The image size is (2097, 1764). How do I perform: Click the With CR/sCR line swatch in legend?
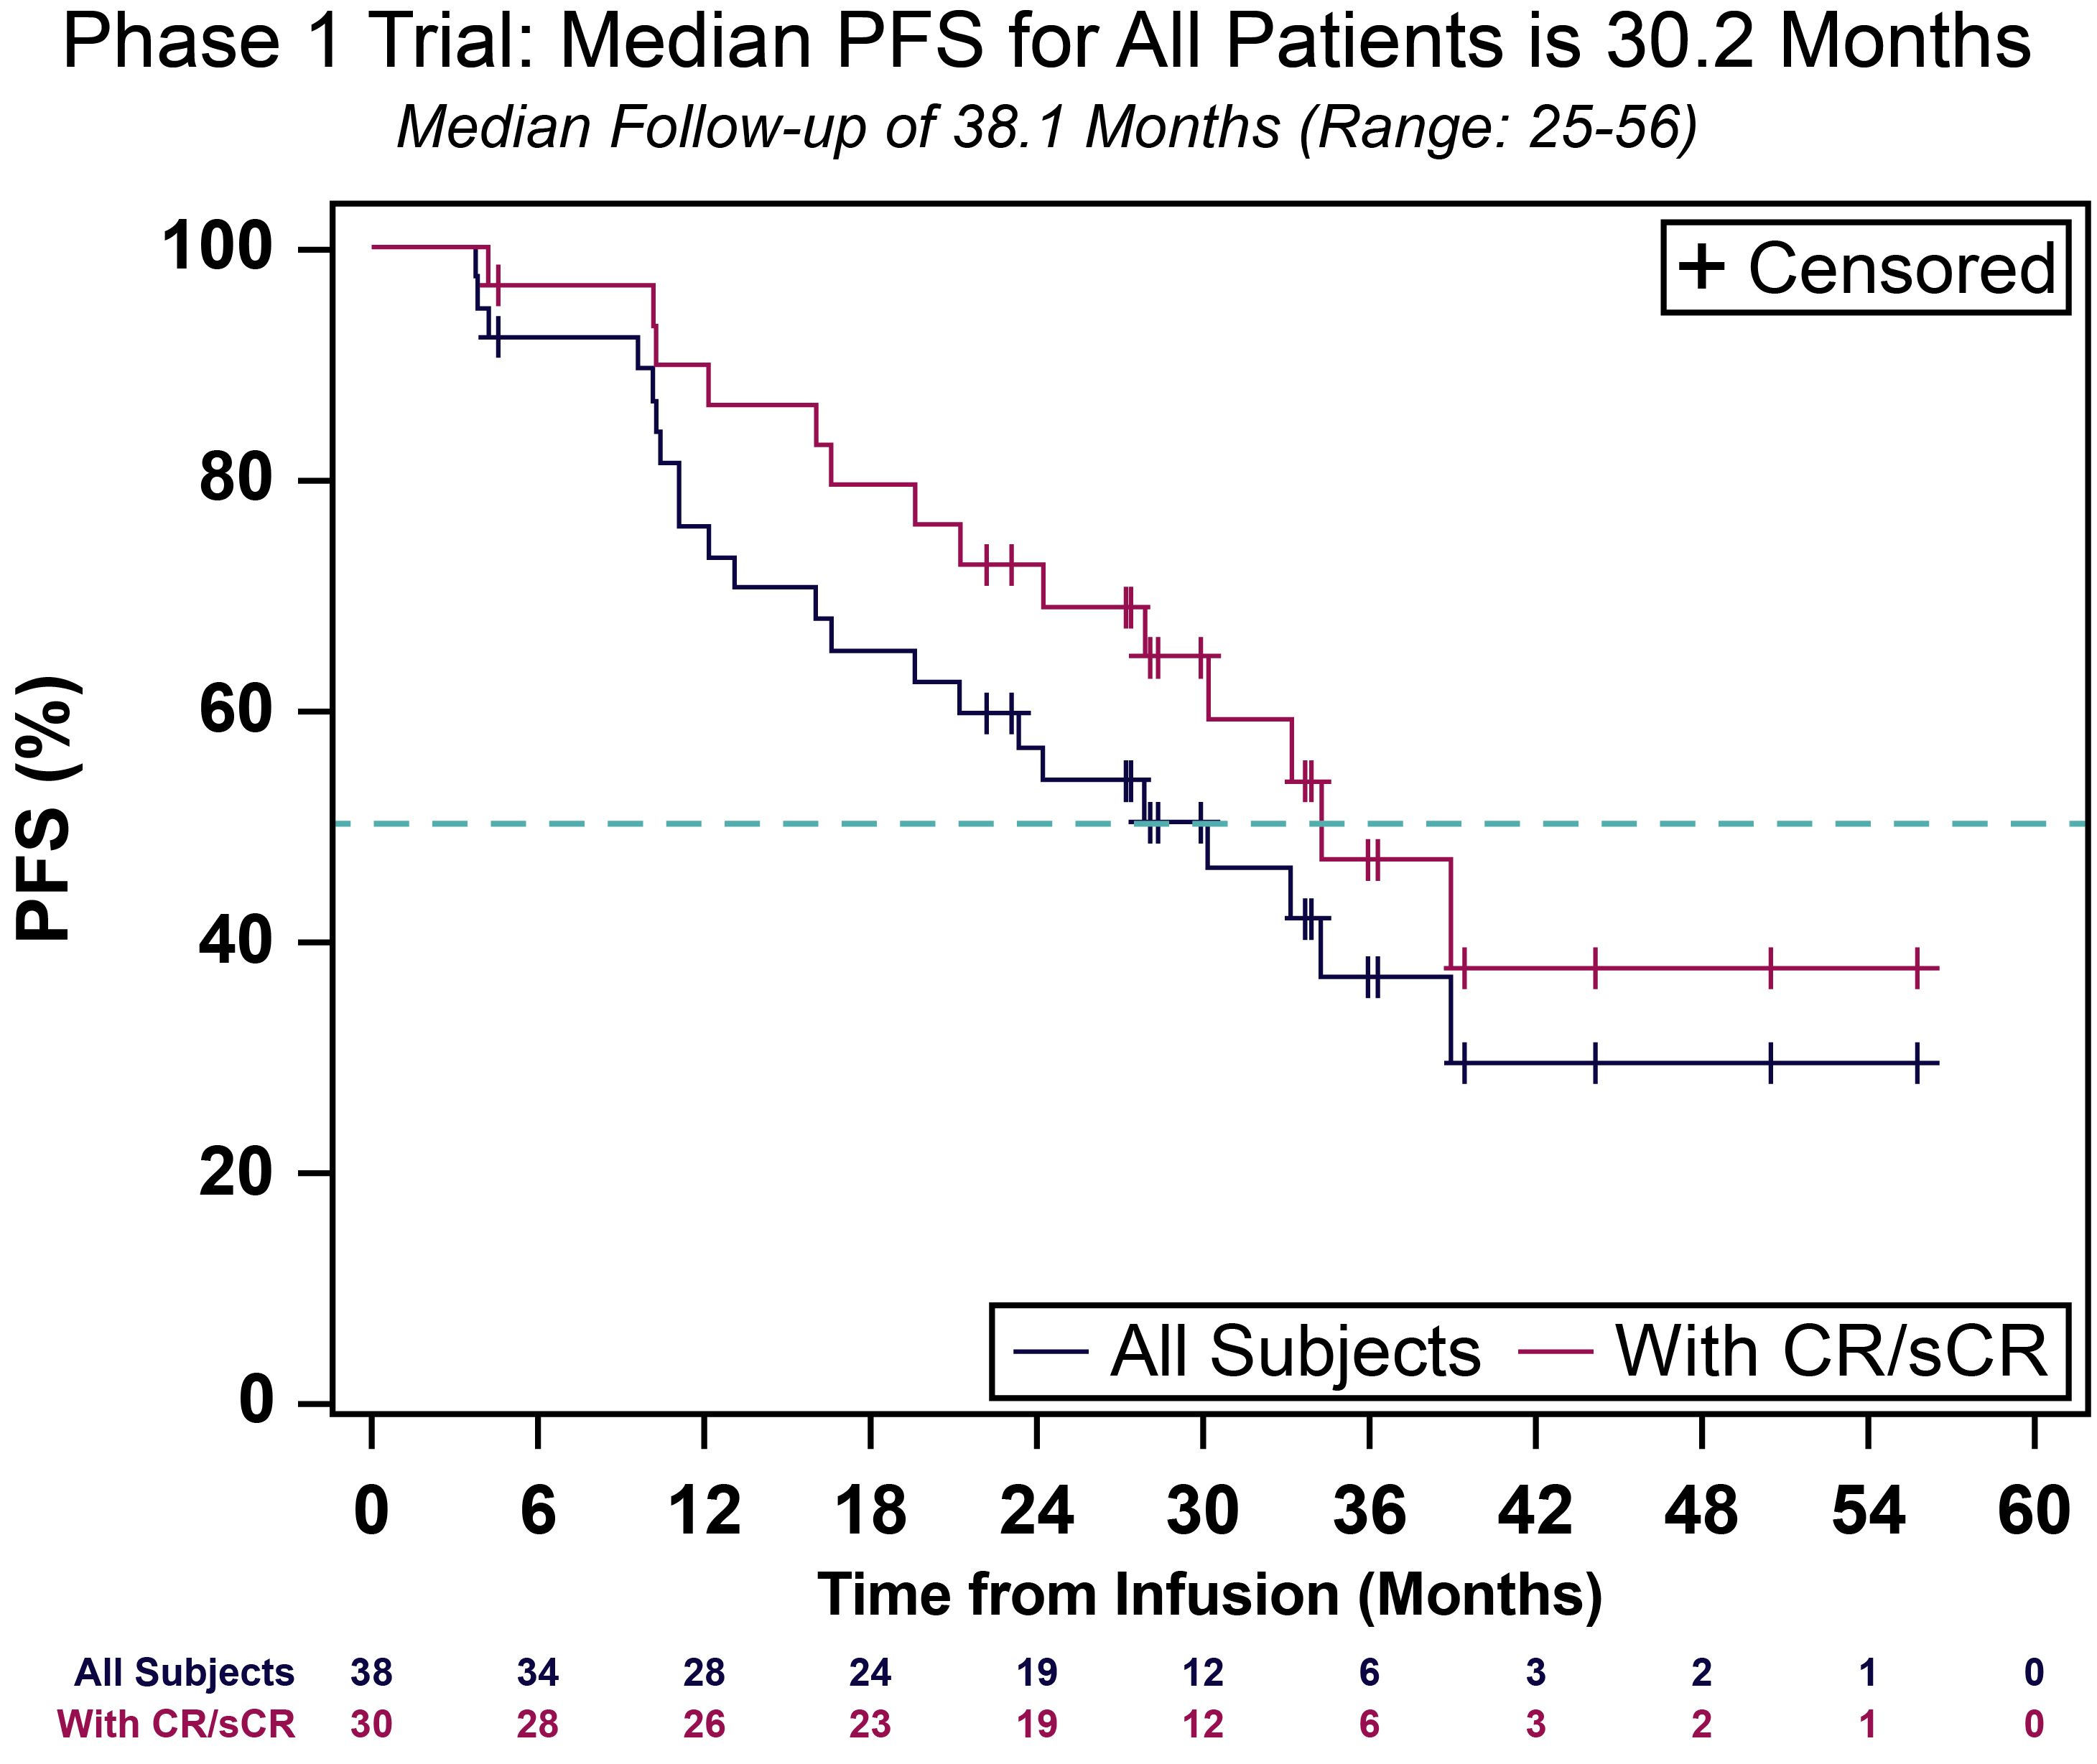[x=1555, y=1352]
